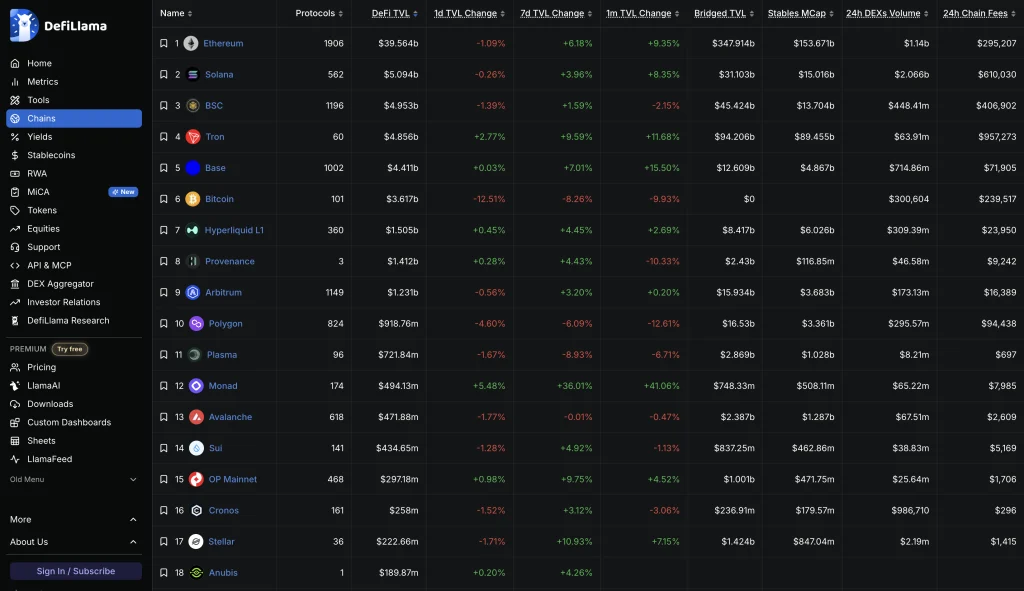Sort by 24h DEXs Volume
Screen dimensions: 1024x591
pos(887,13)
